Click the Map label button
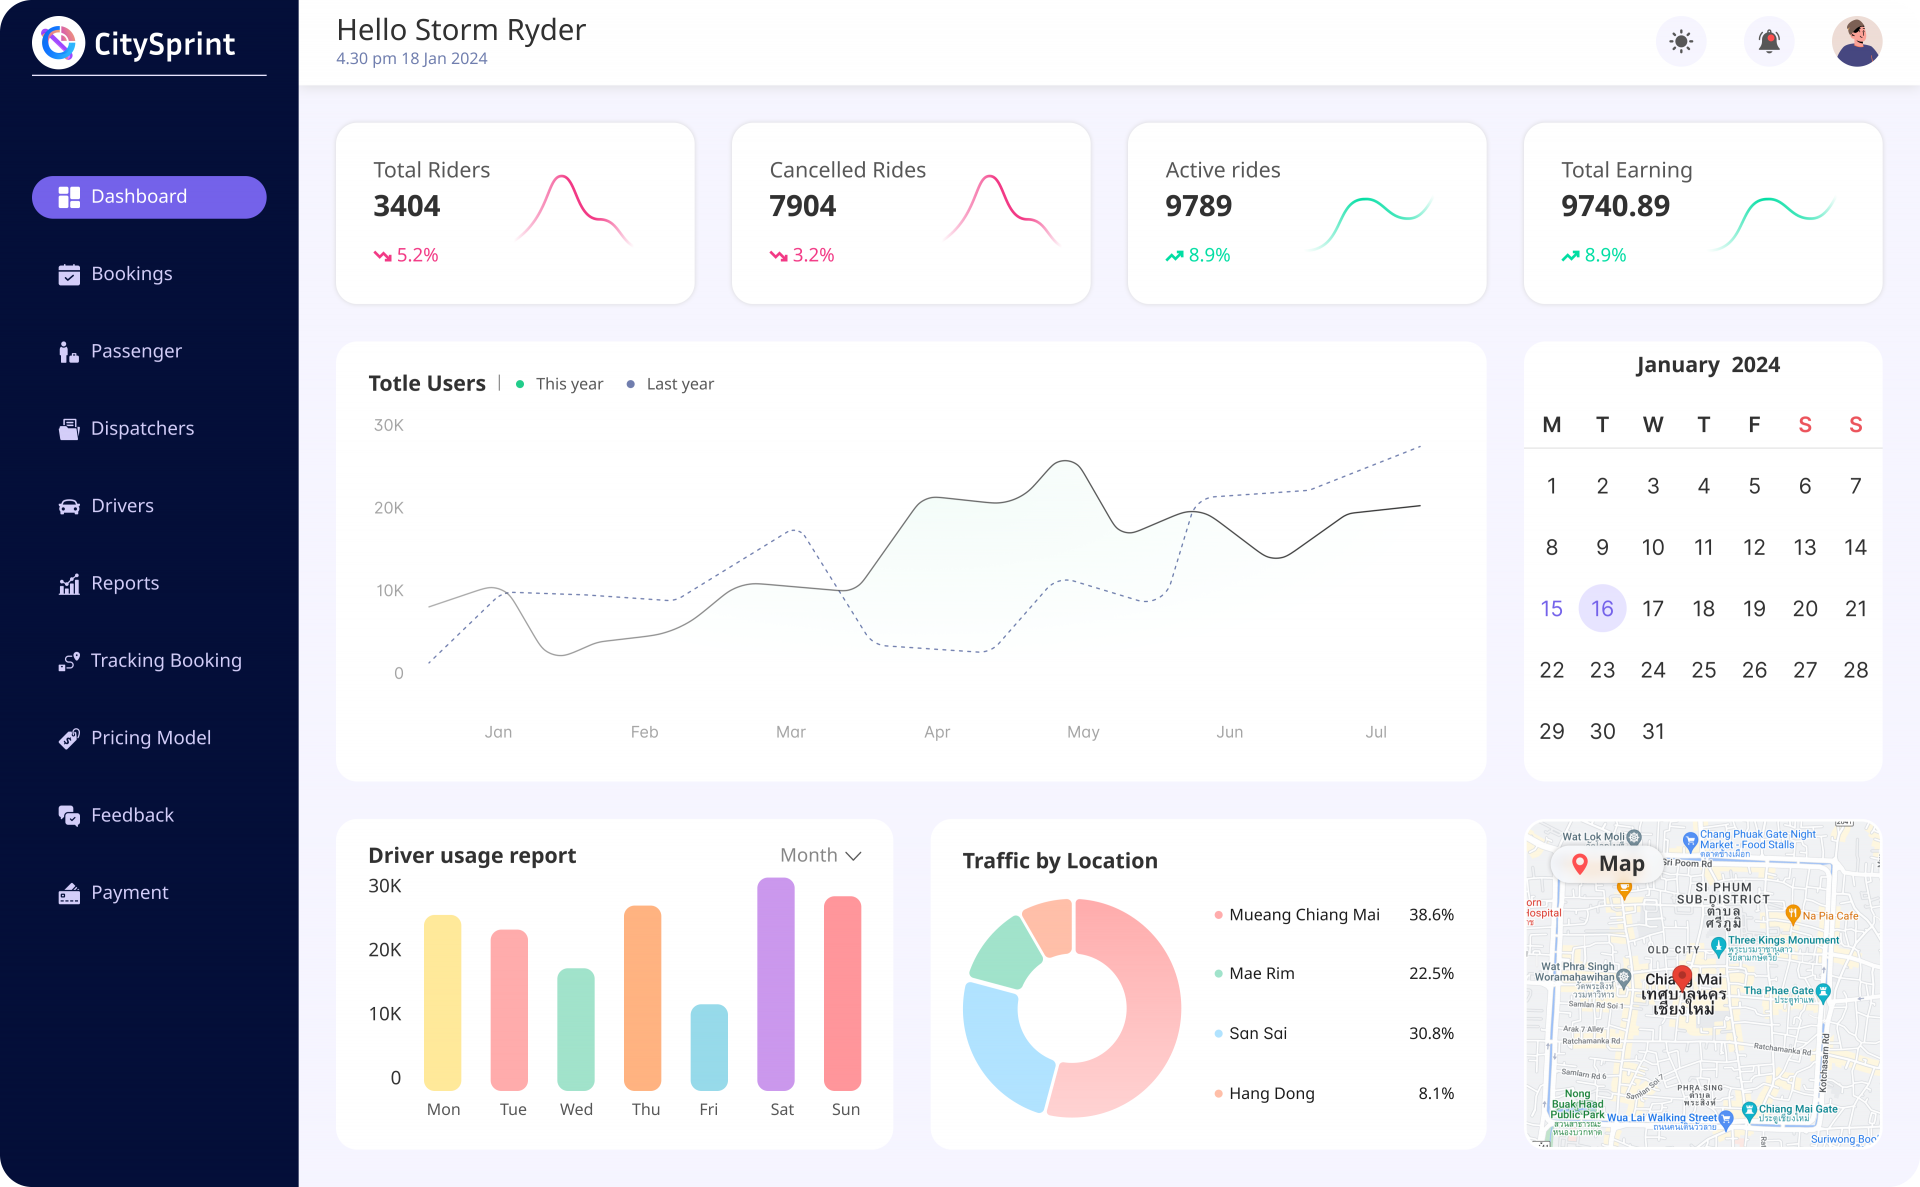The width and height of the screenshot is (1920, 1187). [1607, 864]
